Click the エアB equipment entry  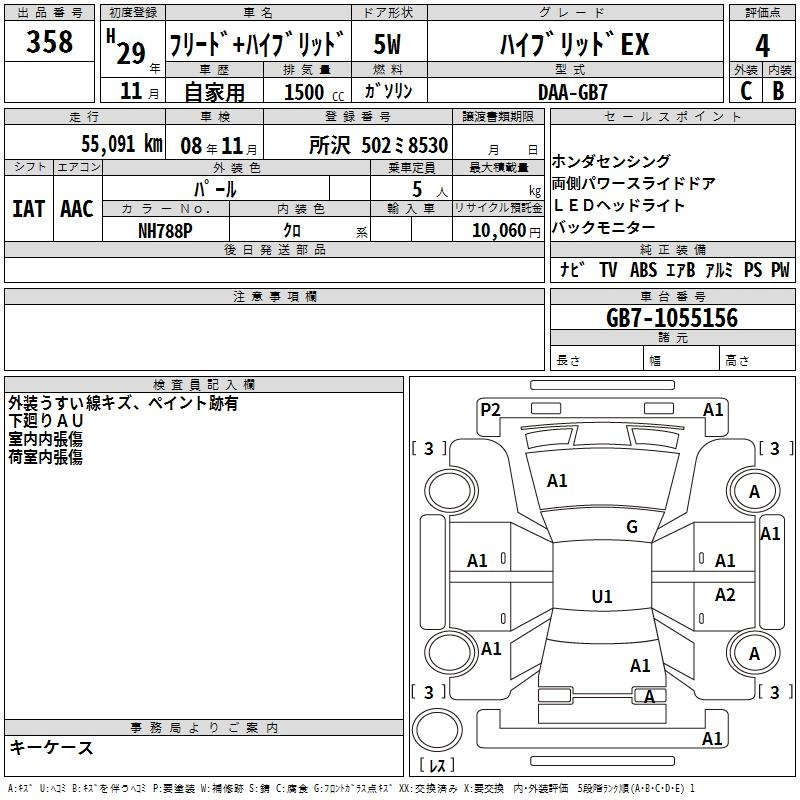click(681, 269)
